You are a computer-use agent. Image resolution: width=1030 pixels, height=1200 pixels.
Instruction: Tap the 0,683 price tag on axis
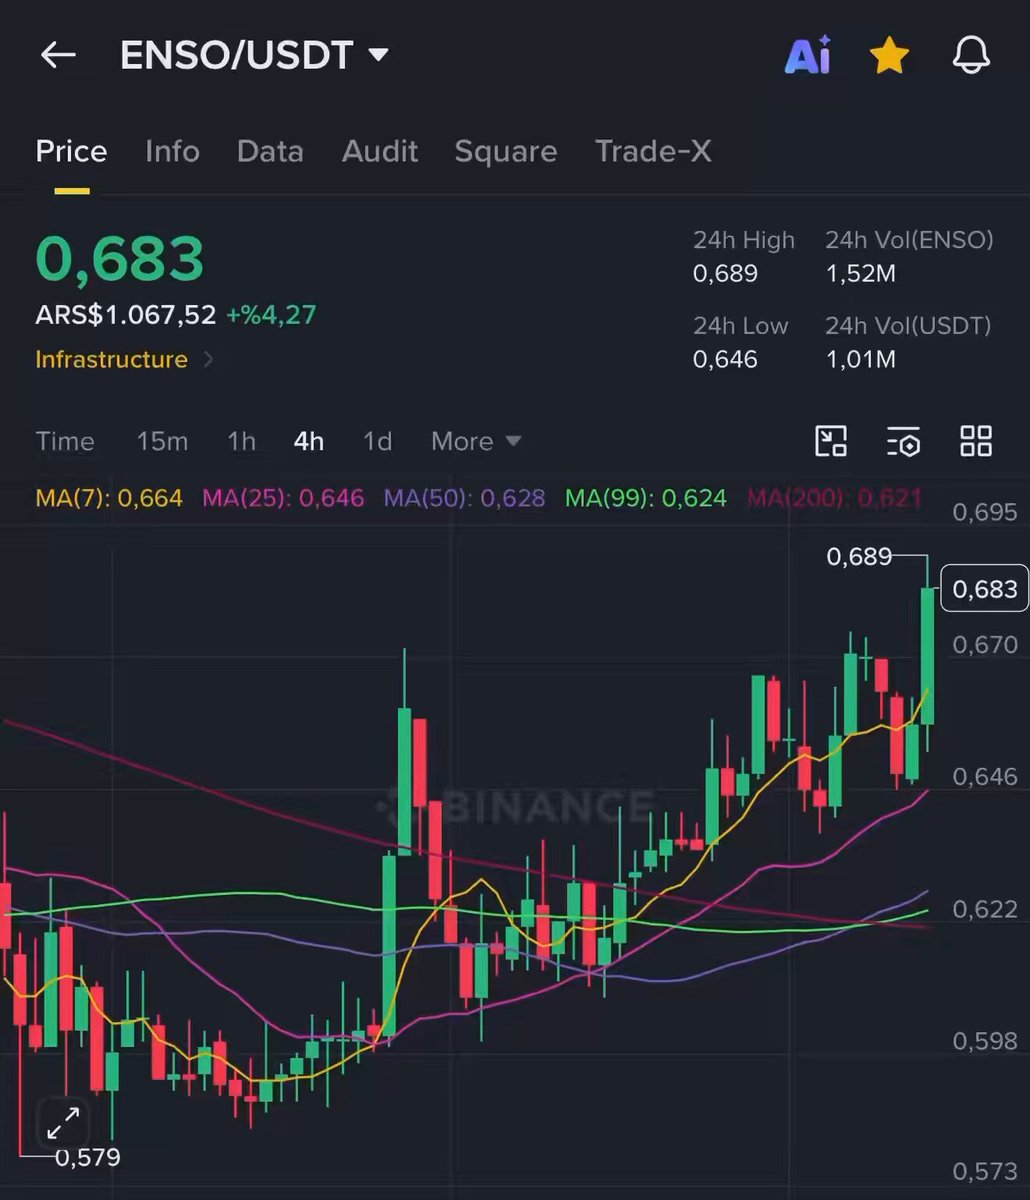(985, 589)
